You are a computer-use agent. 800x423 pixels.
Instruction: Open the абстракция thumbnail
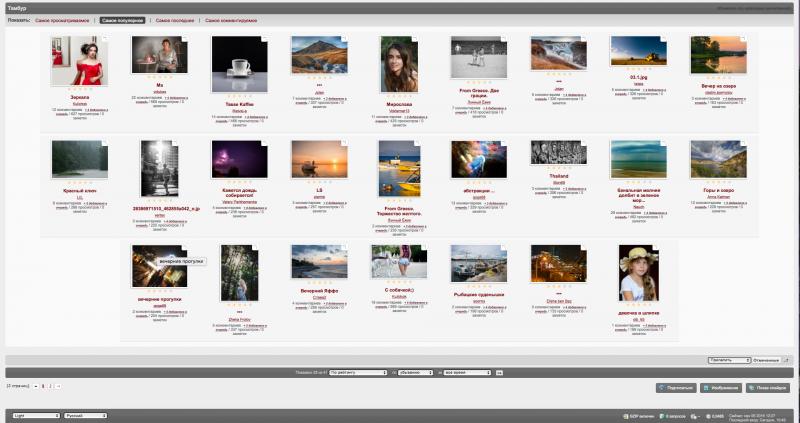479,159
